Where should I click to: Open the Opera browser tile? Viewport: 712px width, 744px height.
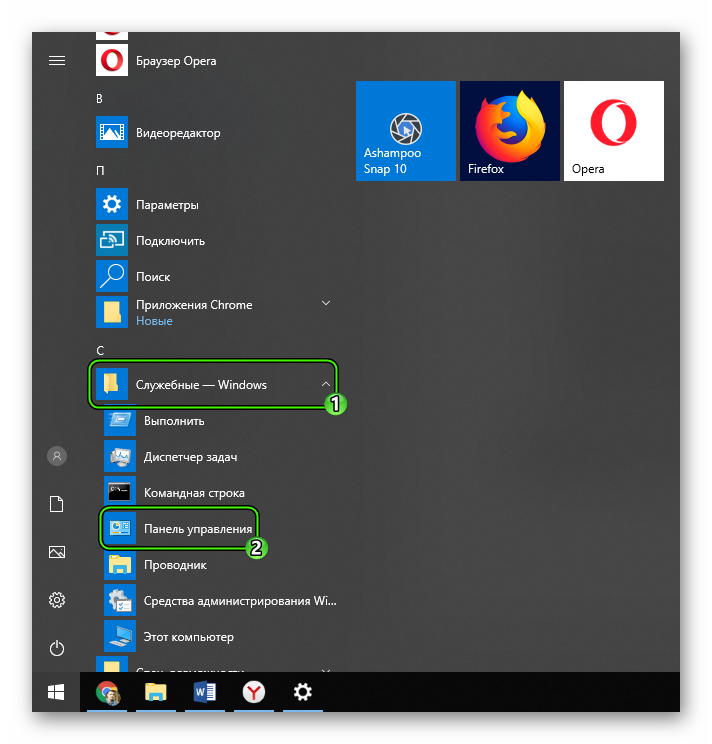[613, 131]
